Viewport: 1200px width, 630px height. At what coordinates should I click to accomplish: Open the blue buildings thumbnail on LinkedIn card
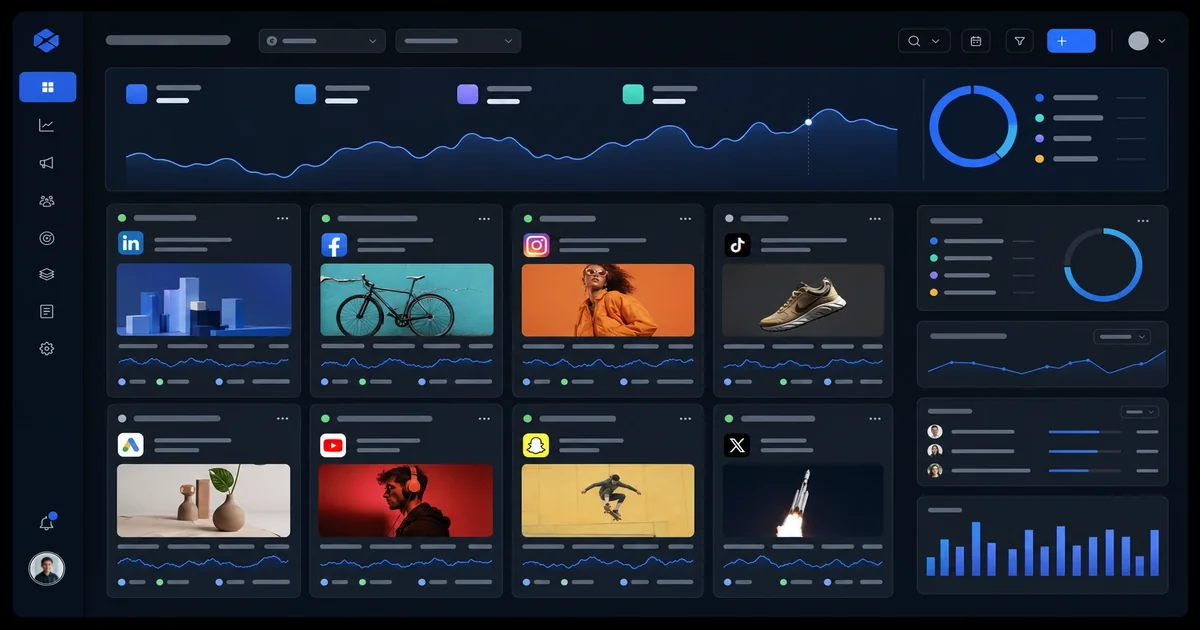click(x=204, y=300)
